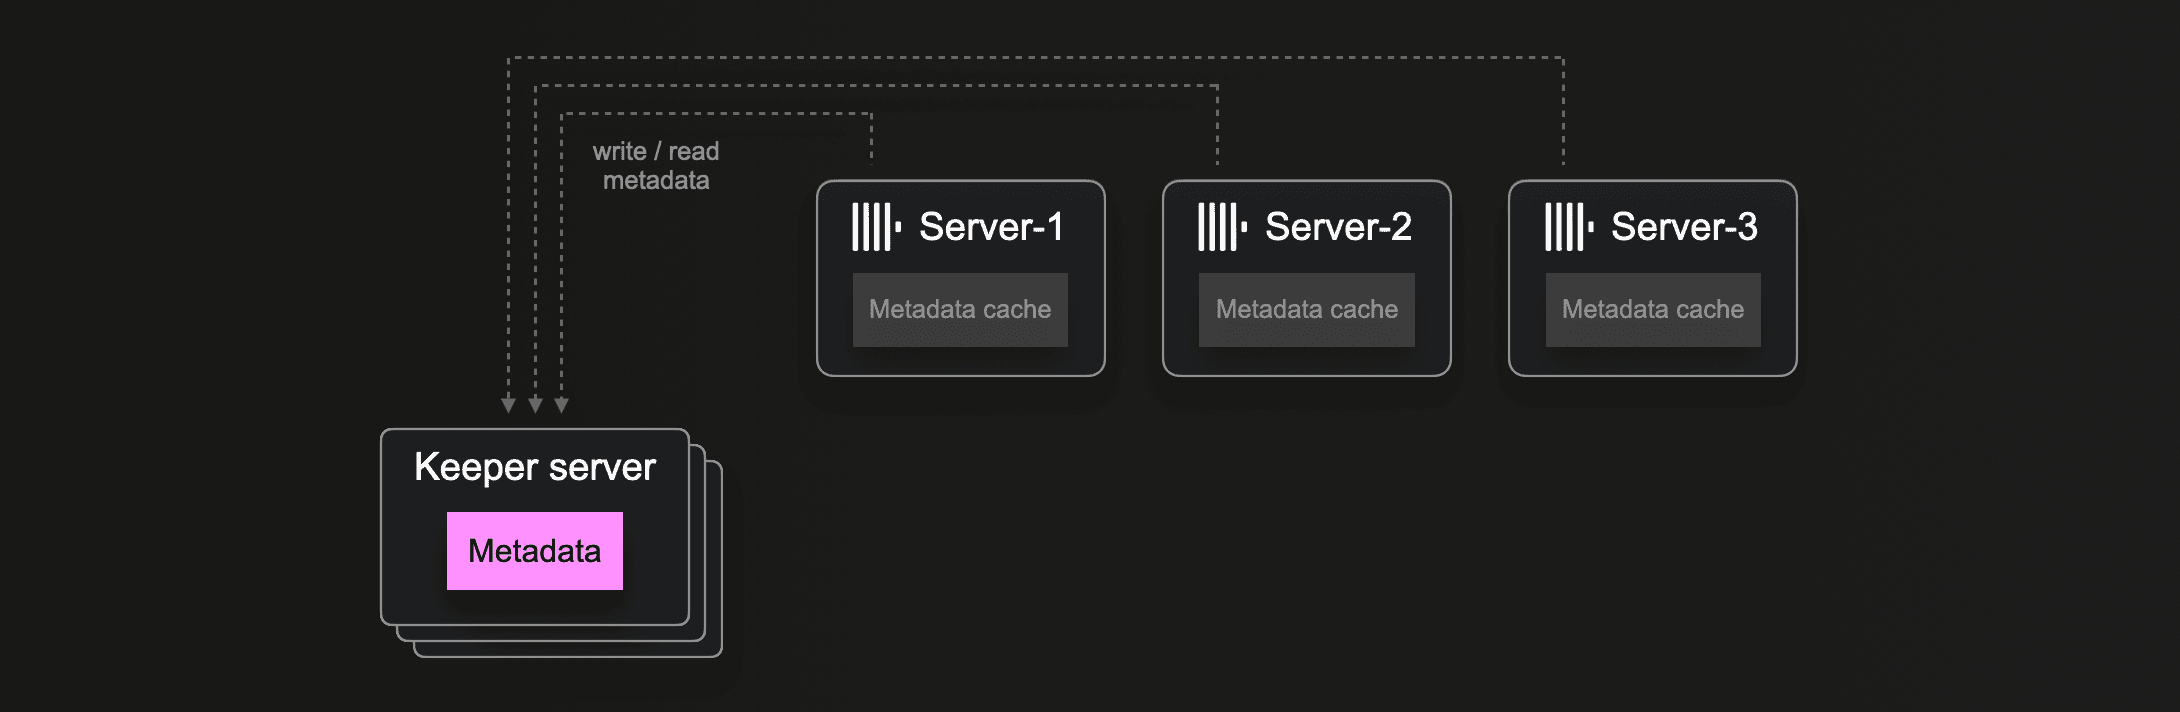Screen dimensions: 2180x712
Task: Click the "write / read metadata" label
Action: tap(656, 166)
